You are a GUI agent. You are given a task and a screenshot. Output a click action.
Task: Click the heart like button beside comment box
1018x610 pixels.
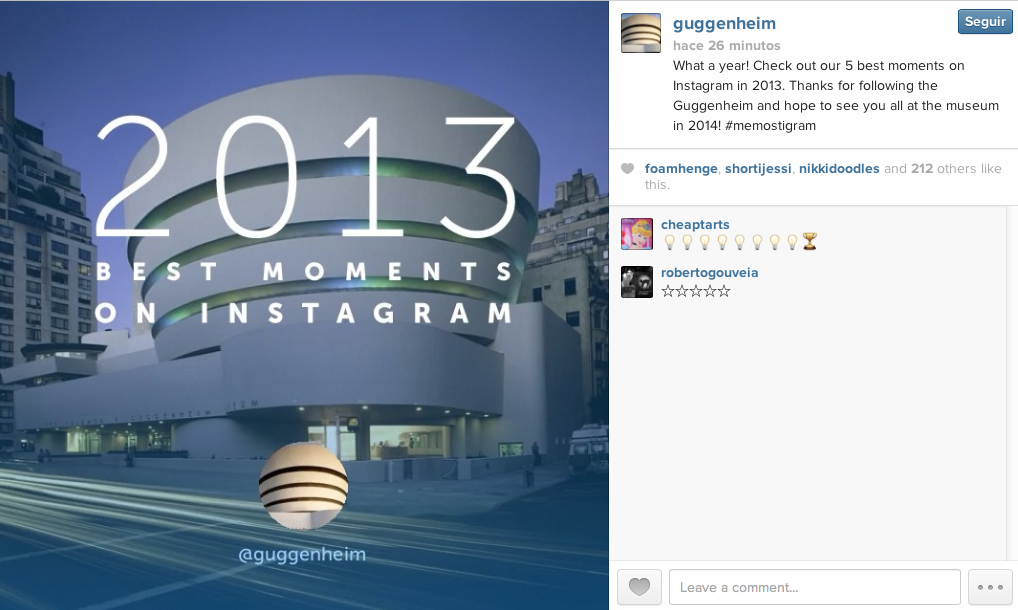click(639, 587)
